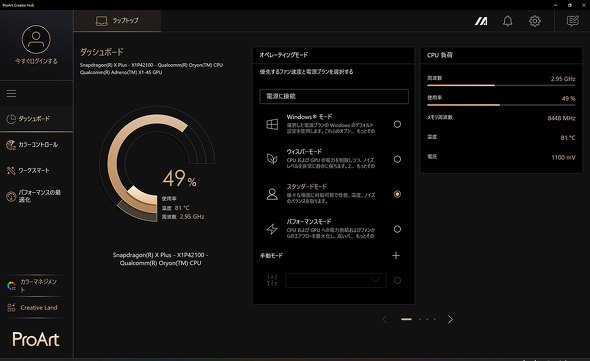The height and width of the screenshot is (361, 590).
Task: Click the 8448 MHz memory frequency value
Action: coord(561,118)
